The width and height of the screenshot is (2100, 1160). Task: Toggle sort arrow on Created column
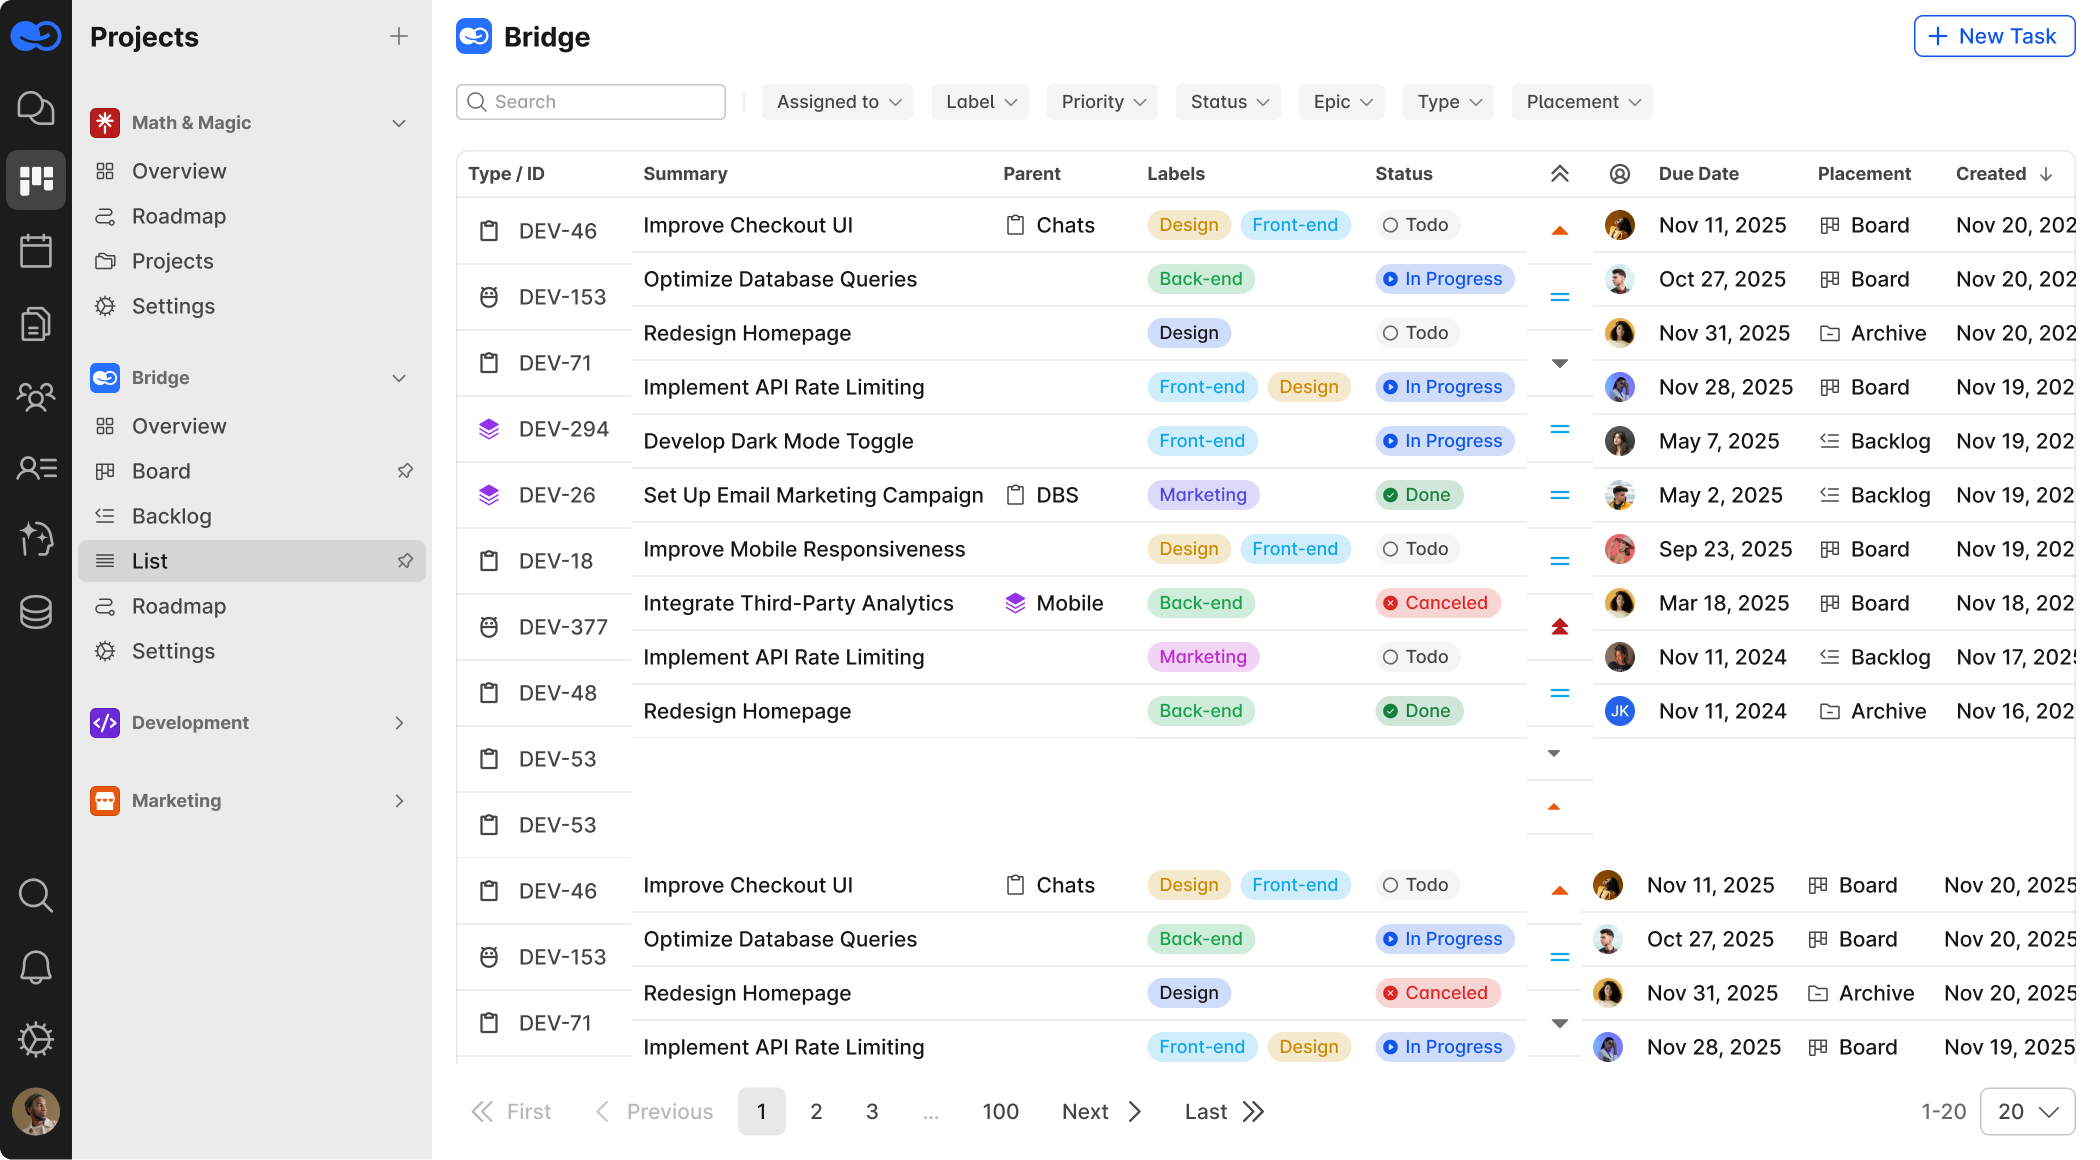tap(2046, 174)
